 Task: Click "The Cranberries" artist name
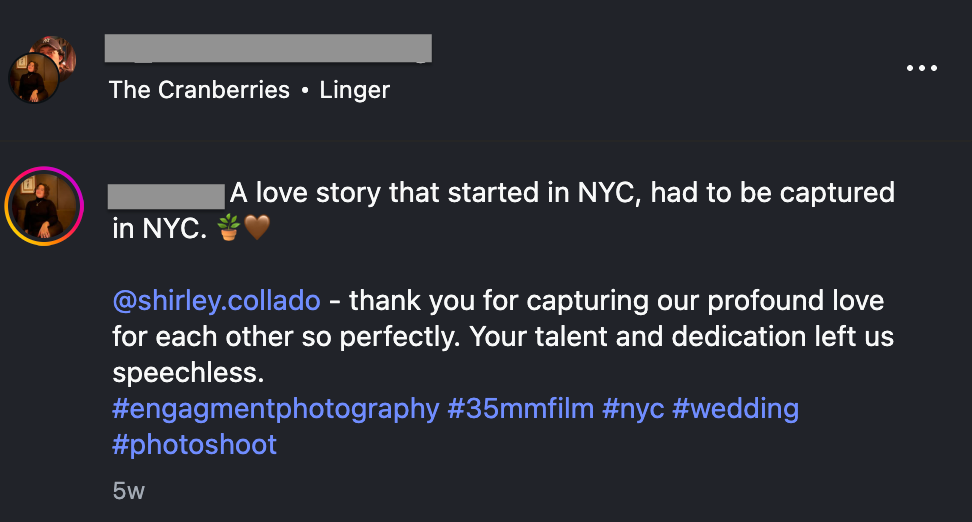pos(199,90)
